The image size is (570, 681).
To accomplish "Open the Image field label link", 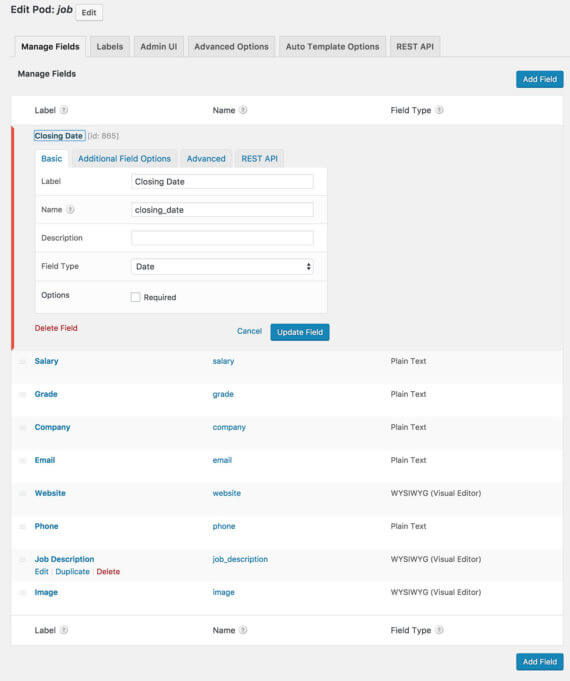I will [46, 592].
